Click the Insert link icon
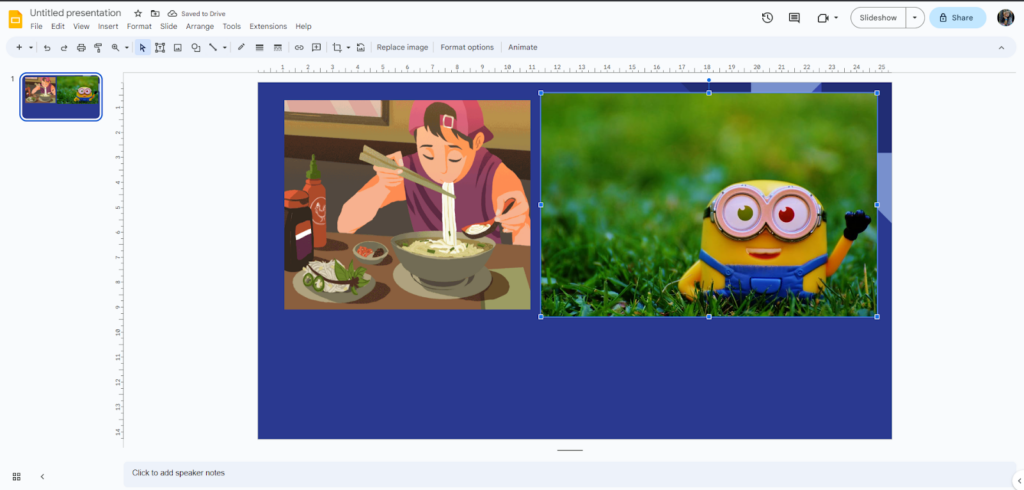Screen dimensions: 1024x490 pos(298,47)
